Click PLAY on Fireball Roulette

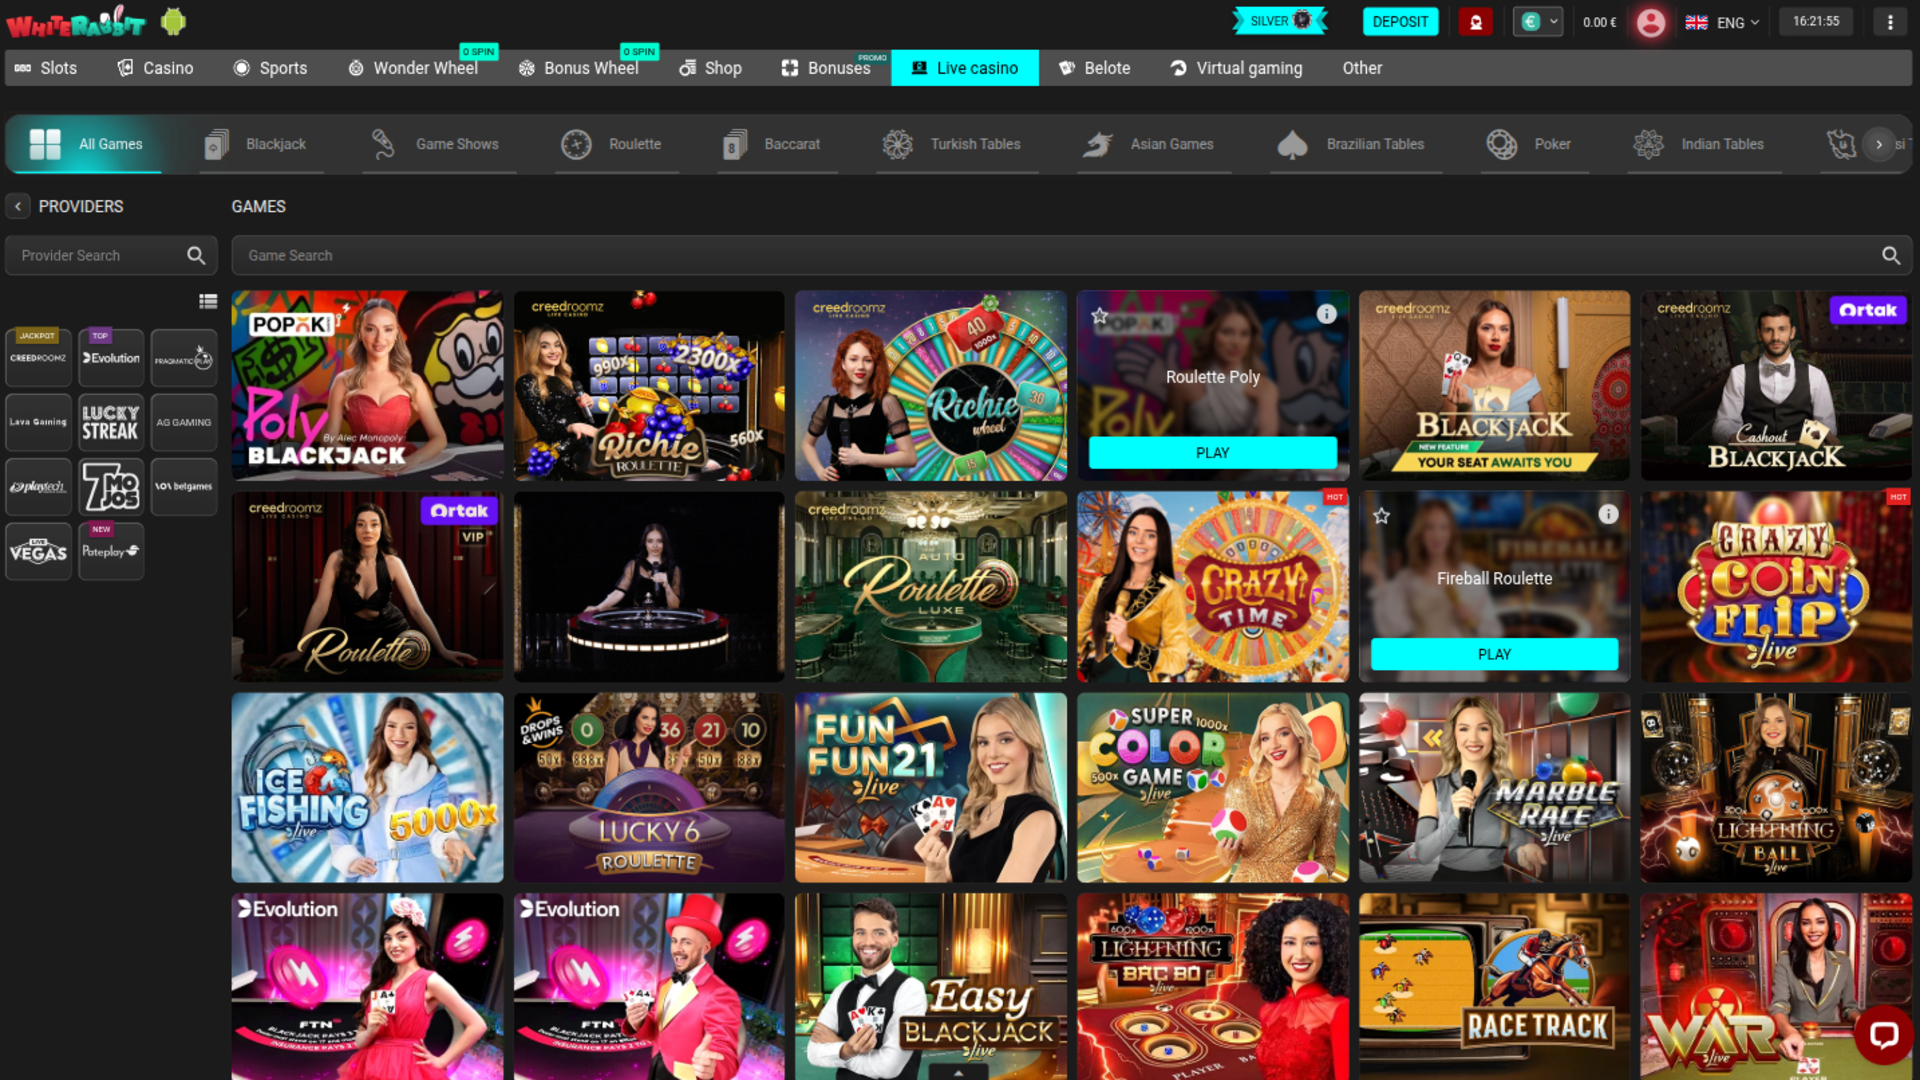tap(1494, 654)
